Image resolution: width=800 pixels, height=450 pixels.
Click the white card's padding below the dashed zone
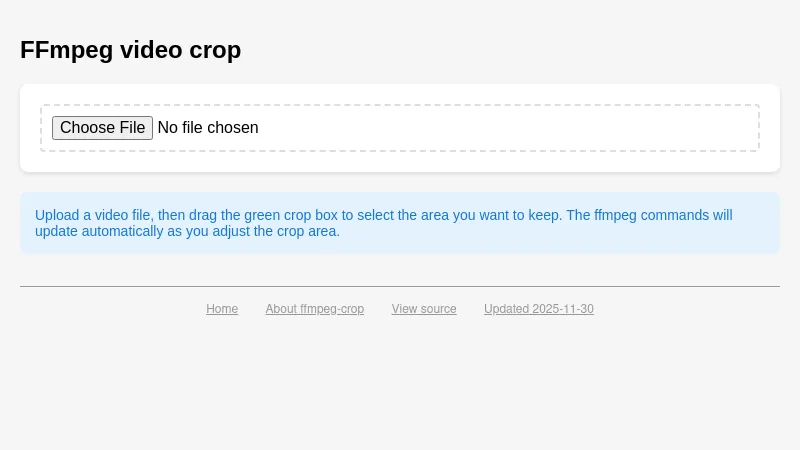tap(400, 162)
